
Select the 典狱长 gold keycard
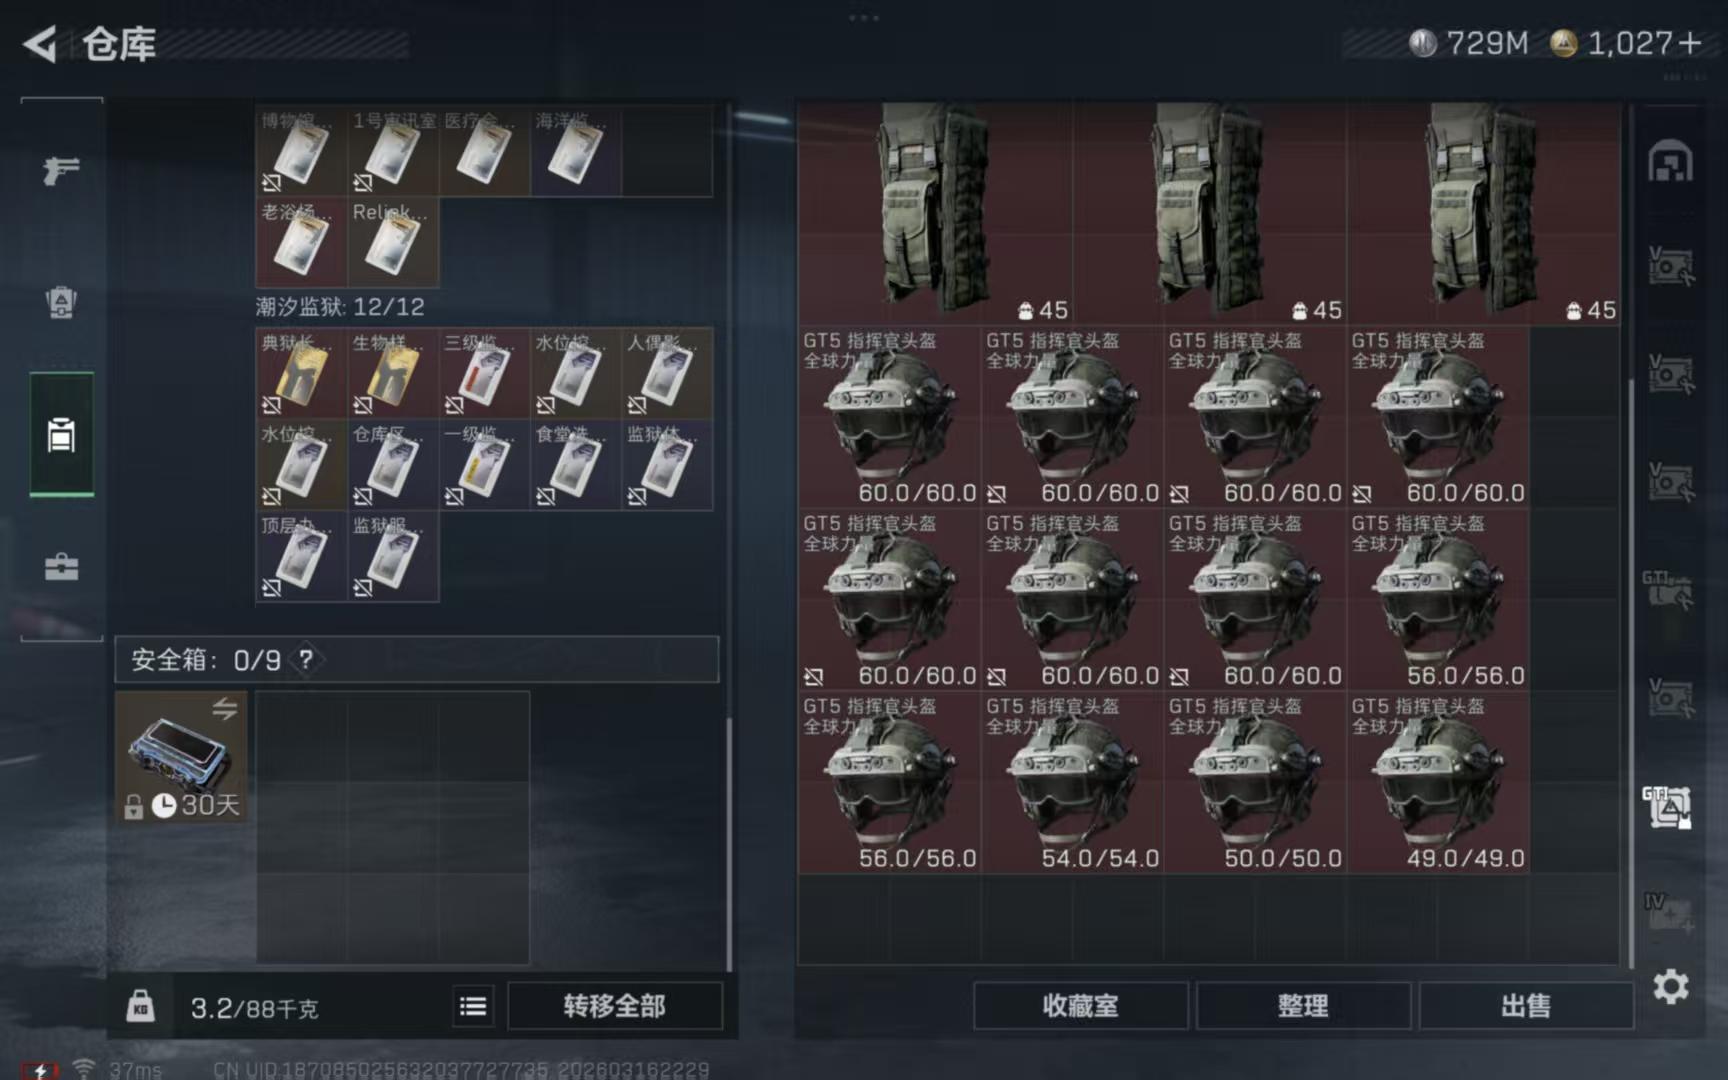point(301,374)
